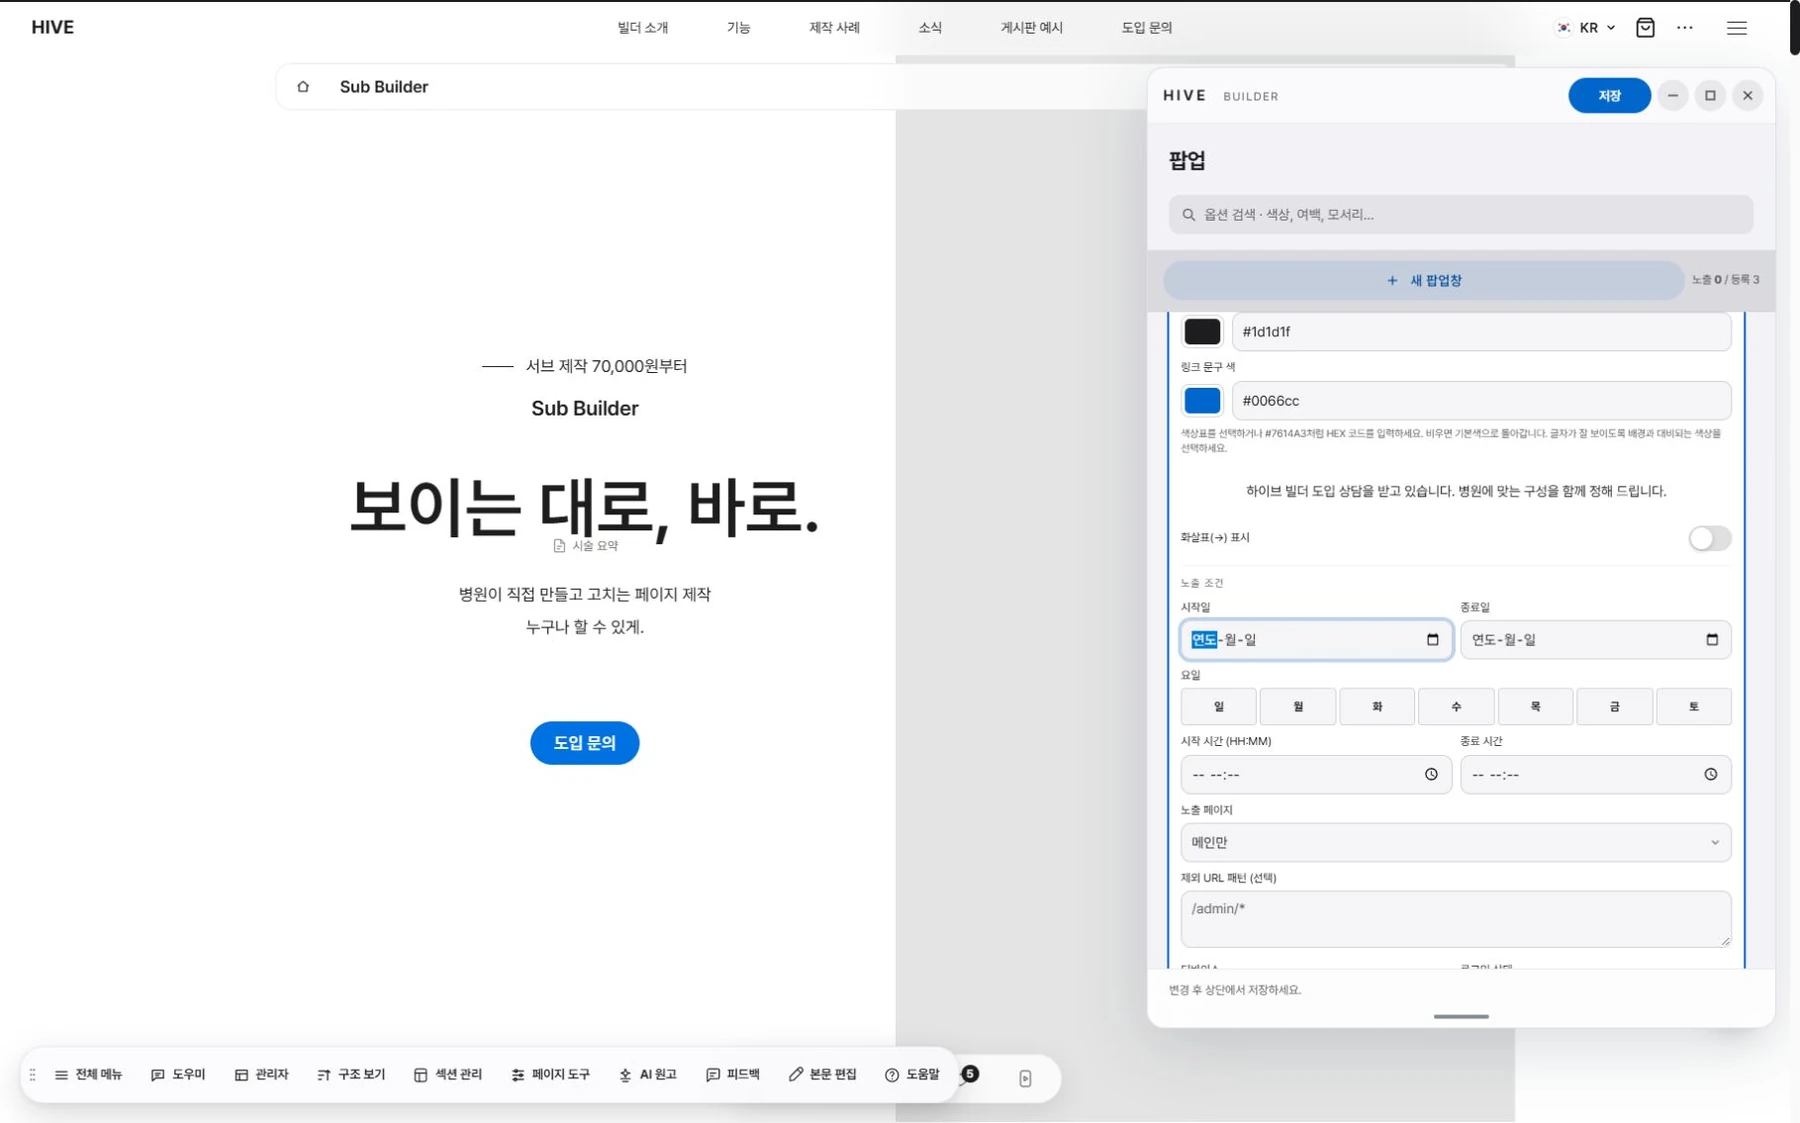The width and height of the screenshot is (1800, 1123).
Task: Open AI 원고 in the bottom toolbar
Action: (648, 1075)
